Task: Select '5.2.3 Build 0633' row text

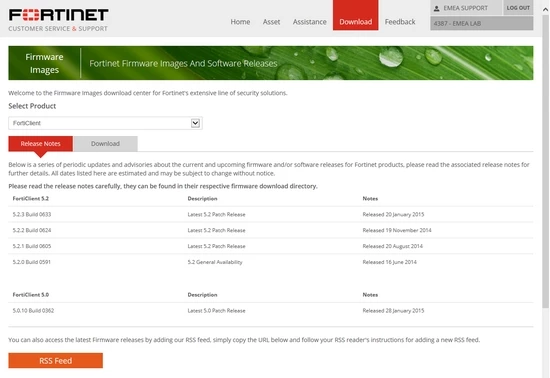Action: point(32,214)
